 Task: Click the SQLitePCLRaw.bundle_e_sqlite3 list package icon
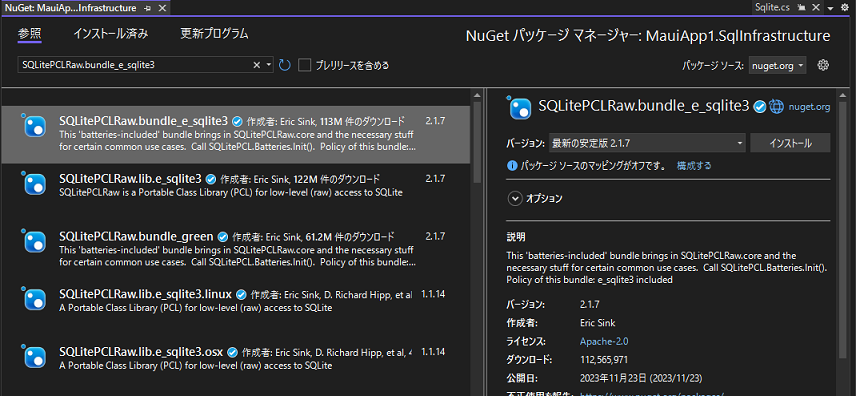click(x=34, y=126)
